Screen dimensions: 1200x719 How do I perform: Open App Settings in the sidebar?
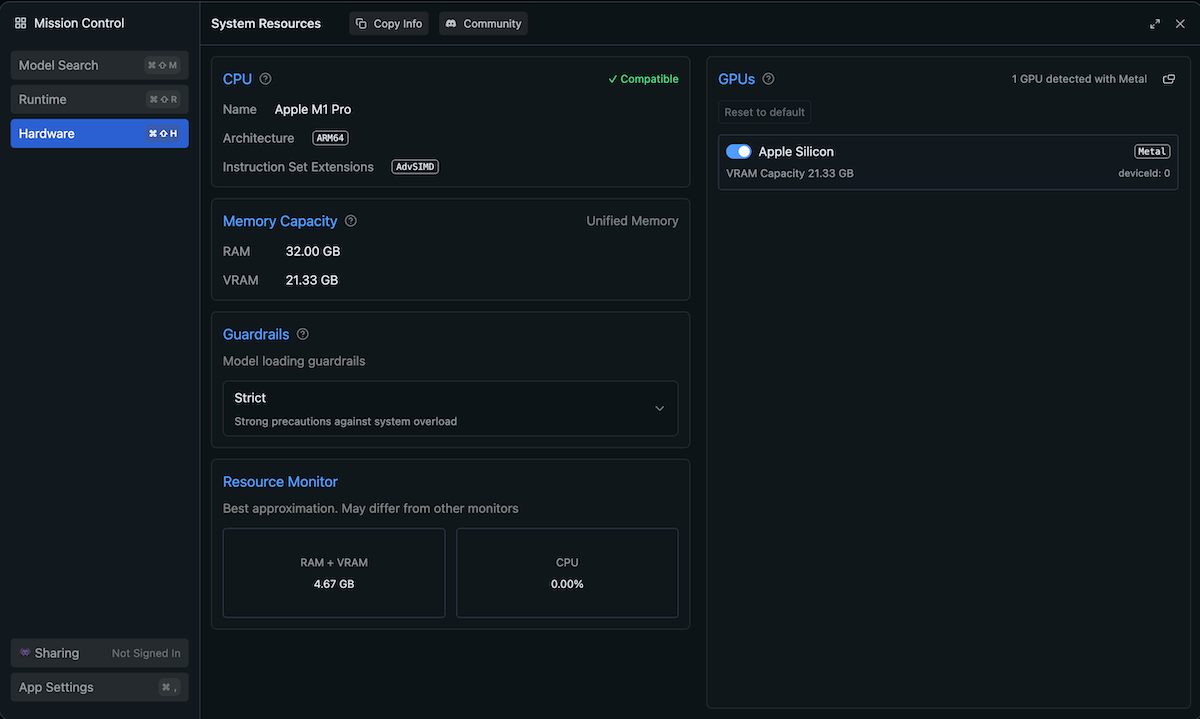(x=99, y=687)
